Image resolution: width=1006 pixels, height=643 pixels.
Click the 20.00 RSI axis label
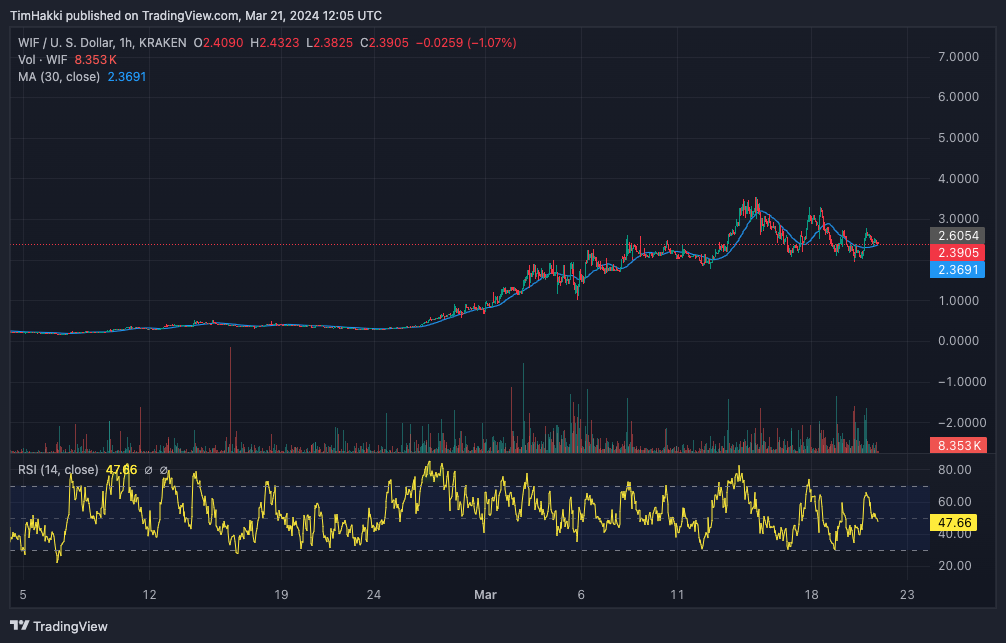pos(955,565)
